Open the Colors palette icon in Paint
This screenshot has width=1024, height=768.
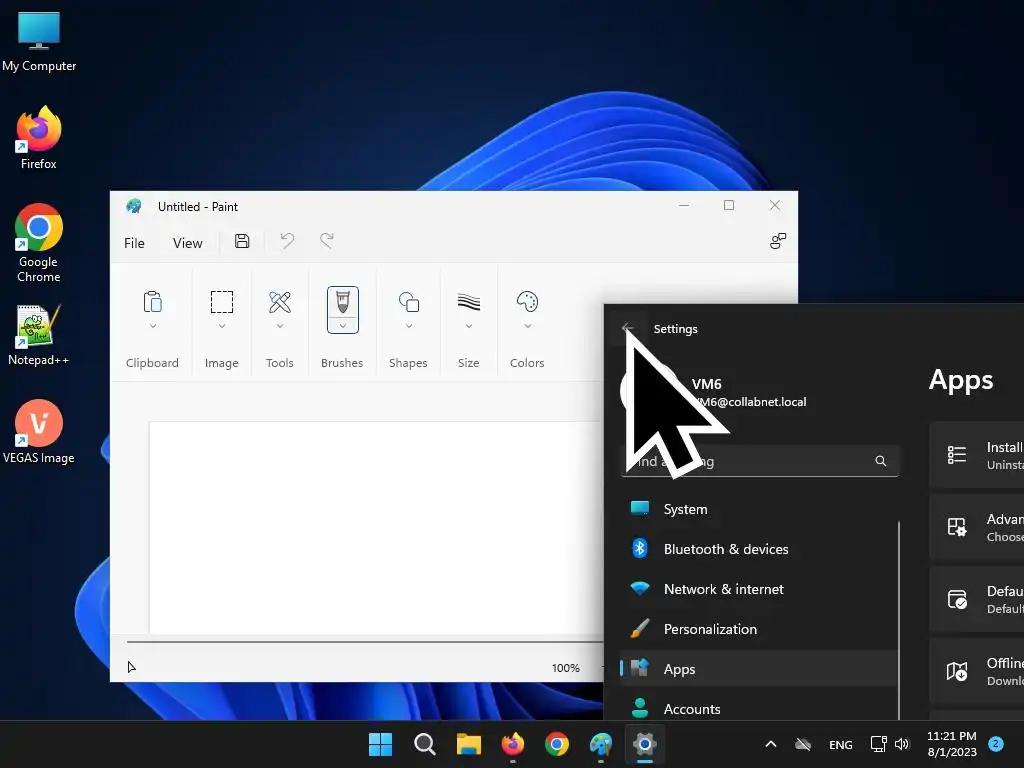pos(527,302)
